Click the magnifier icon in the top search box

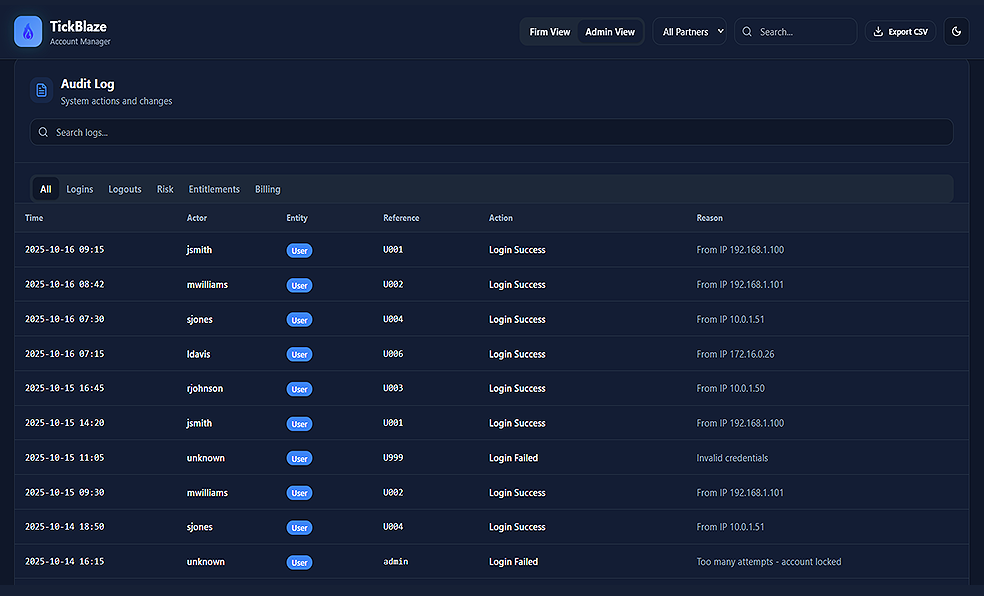coord(747,32)
